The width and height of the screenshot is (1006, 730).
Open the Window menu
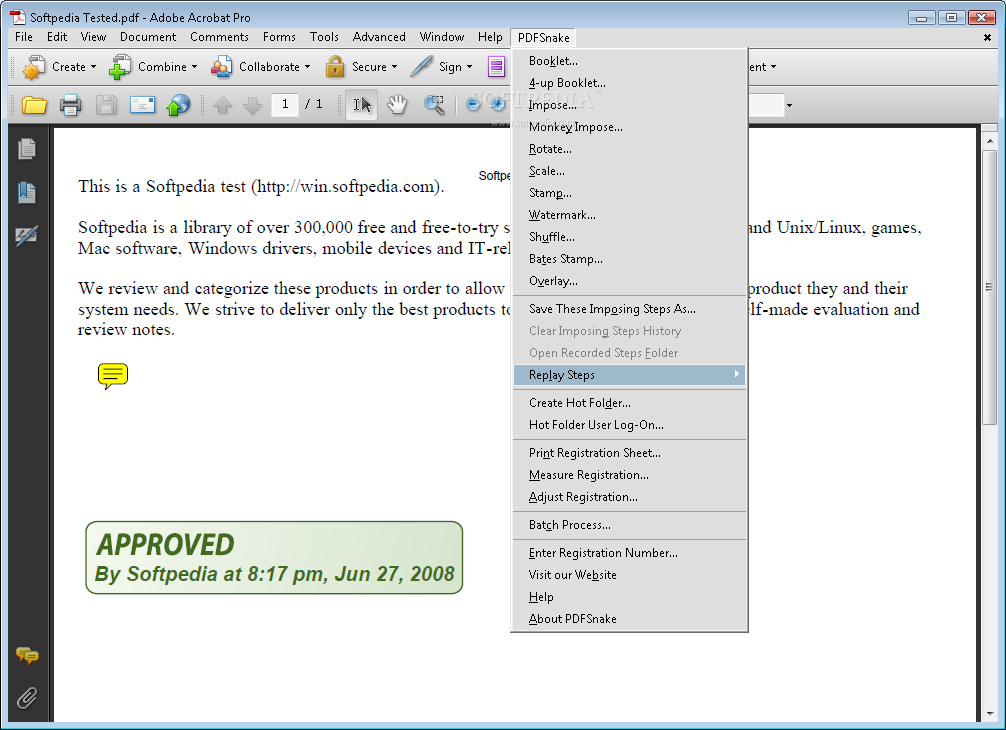441,37
